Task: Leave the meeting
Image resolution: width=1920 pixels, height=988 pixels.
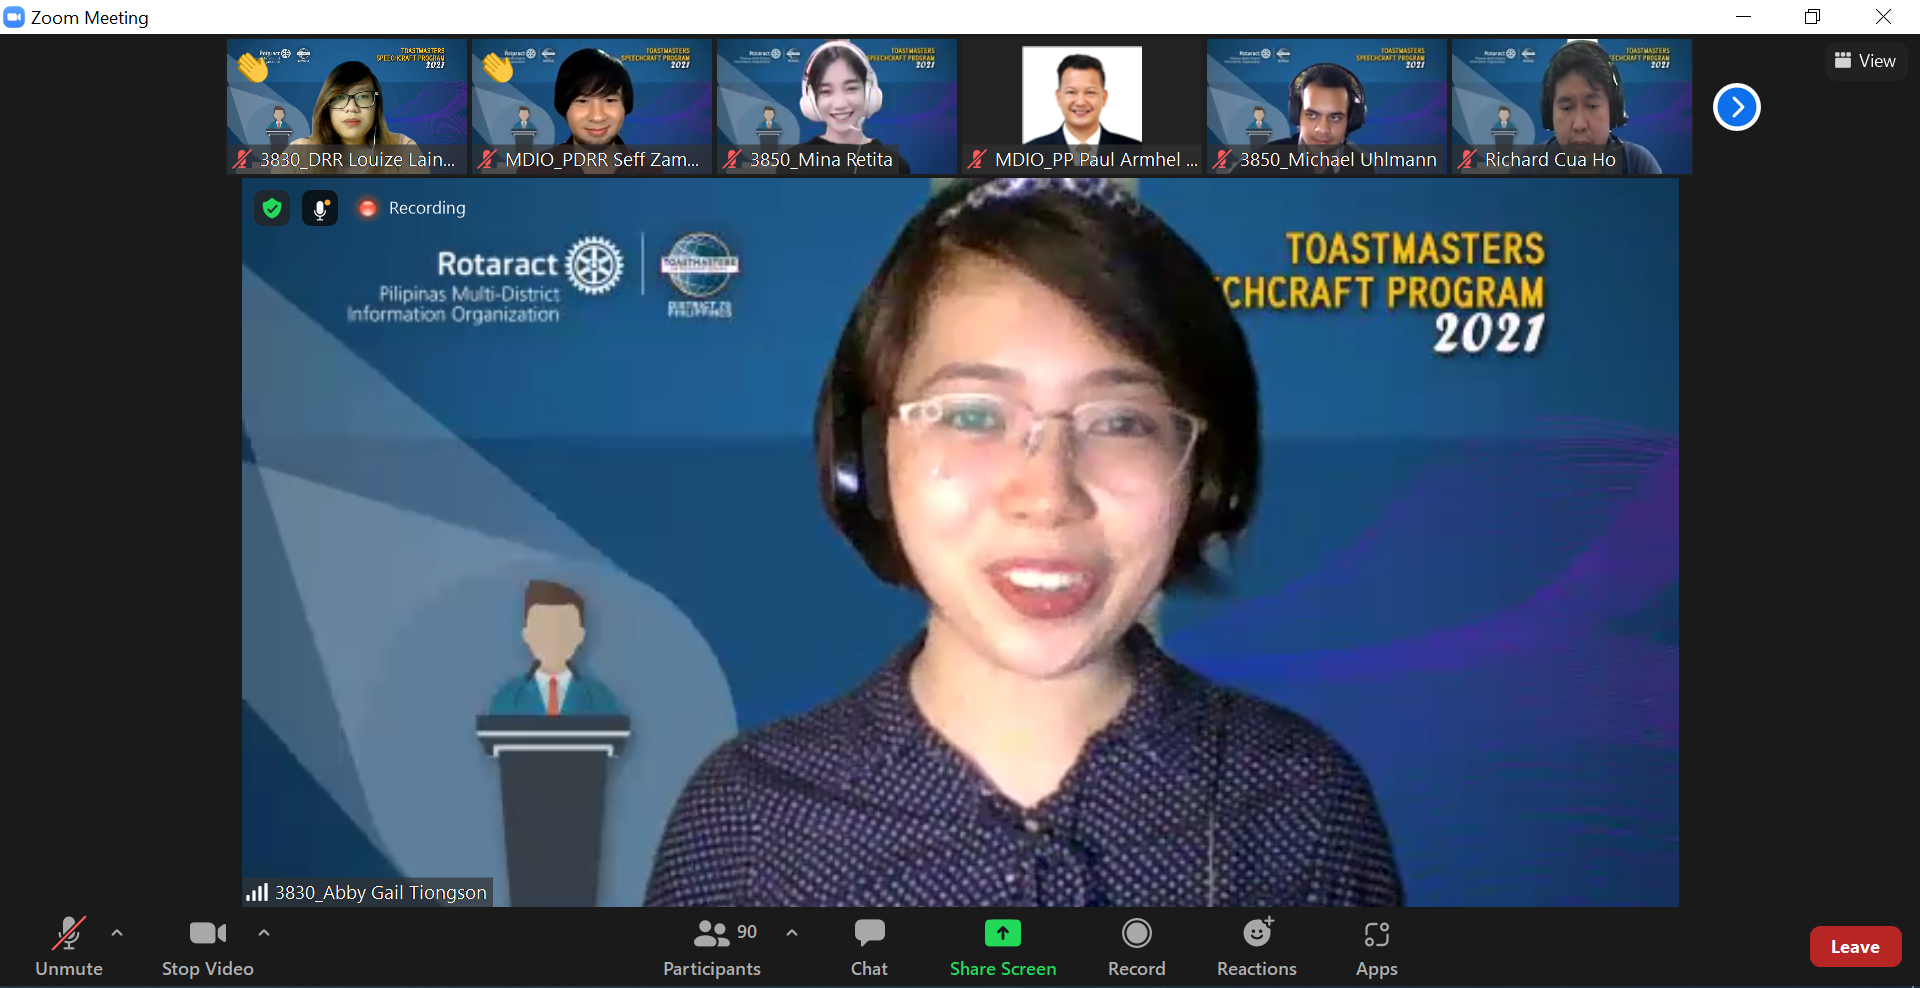Action: [x=1855, y=946]
